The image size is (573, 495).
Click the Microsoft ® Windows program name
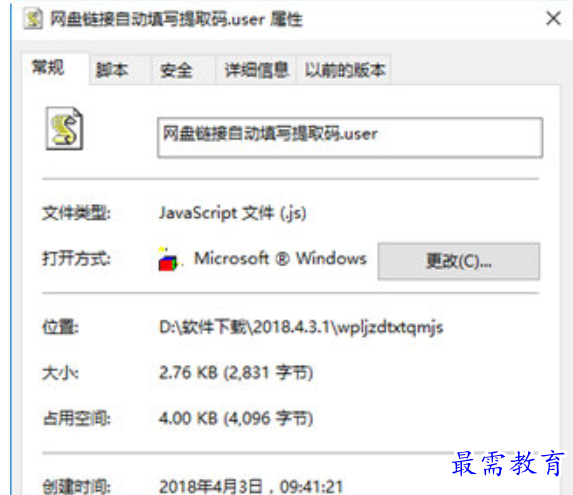pos(280,259)
